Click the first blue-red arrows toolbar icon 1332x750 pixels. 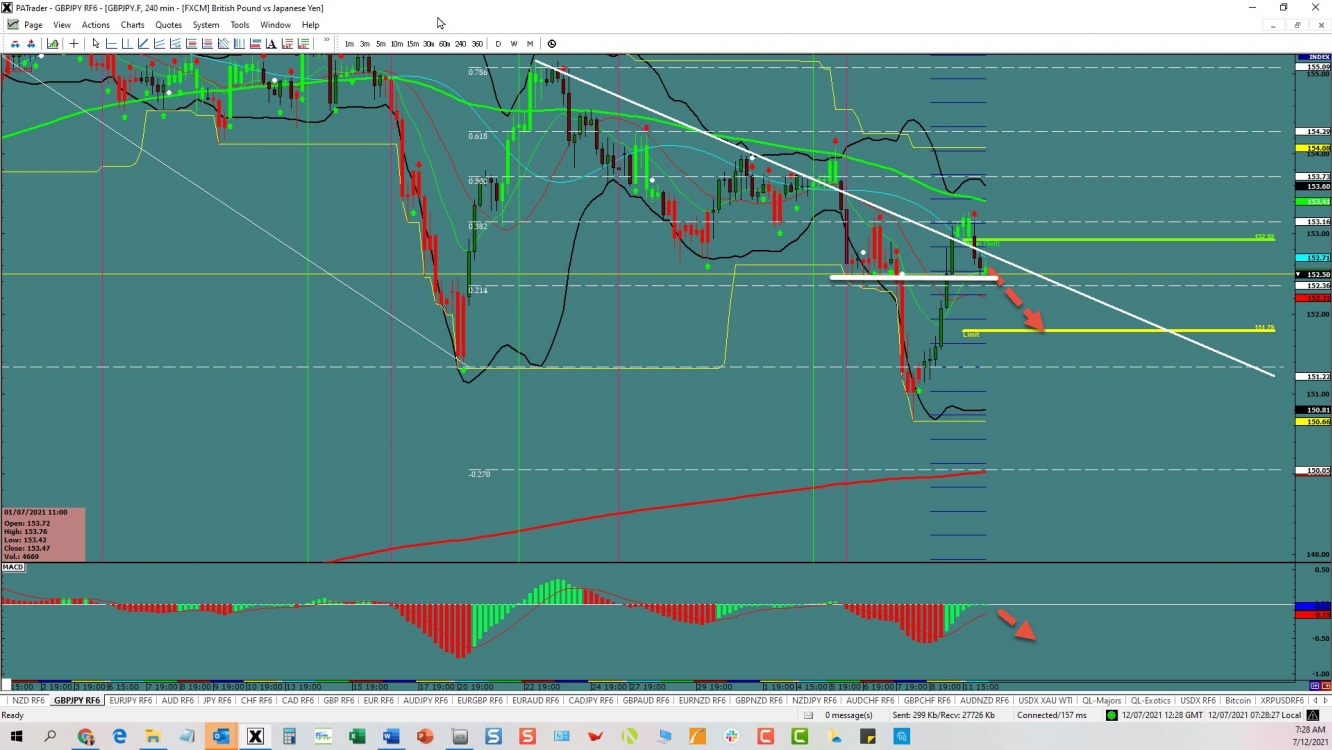[x=15, y=44]
